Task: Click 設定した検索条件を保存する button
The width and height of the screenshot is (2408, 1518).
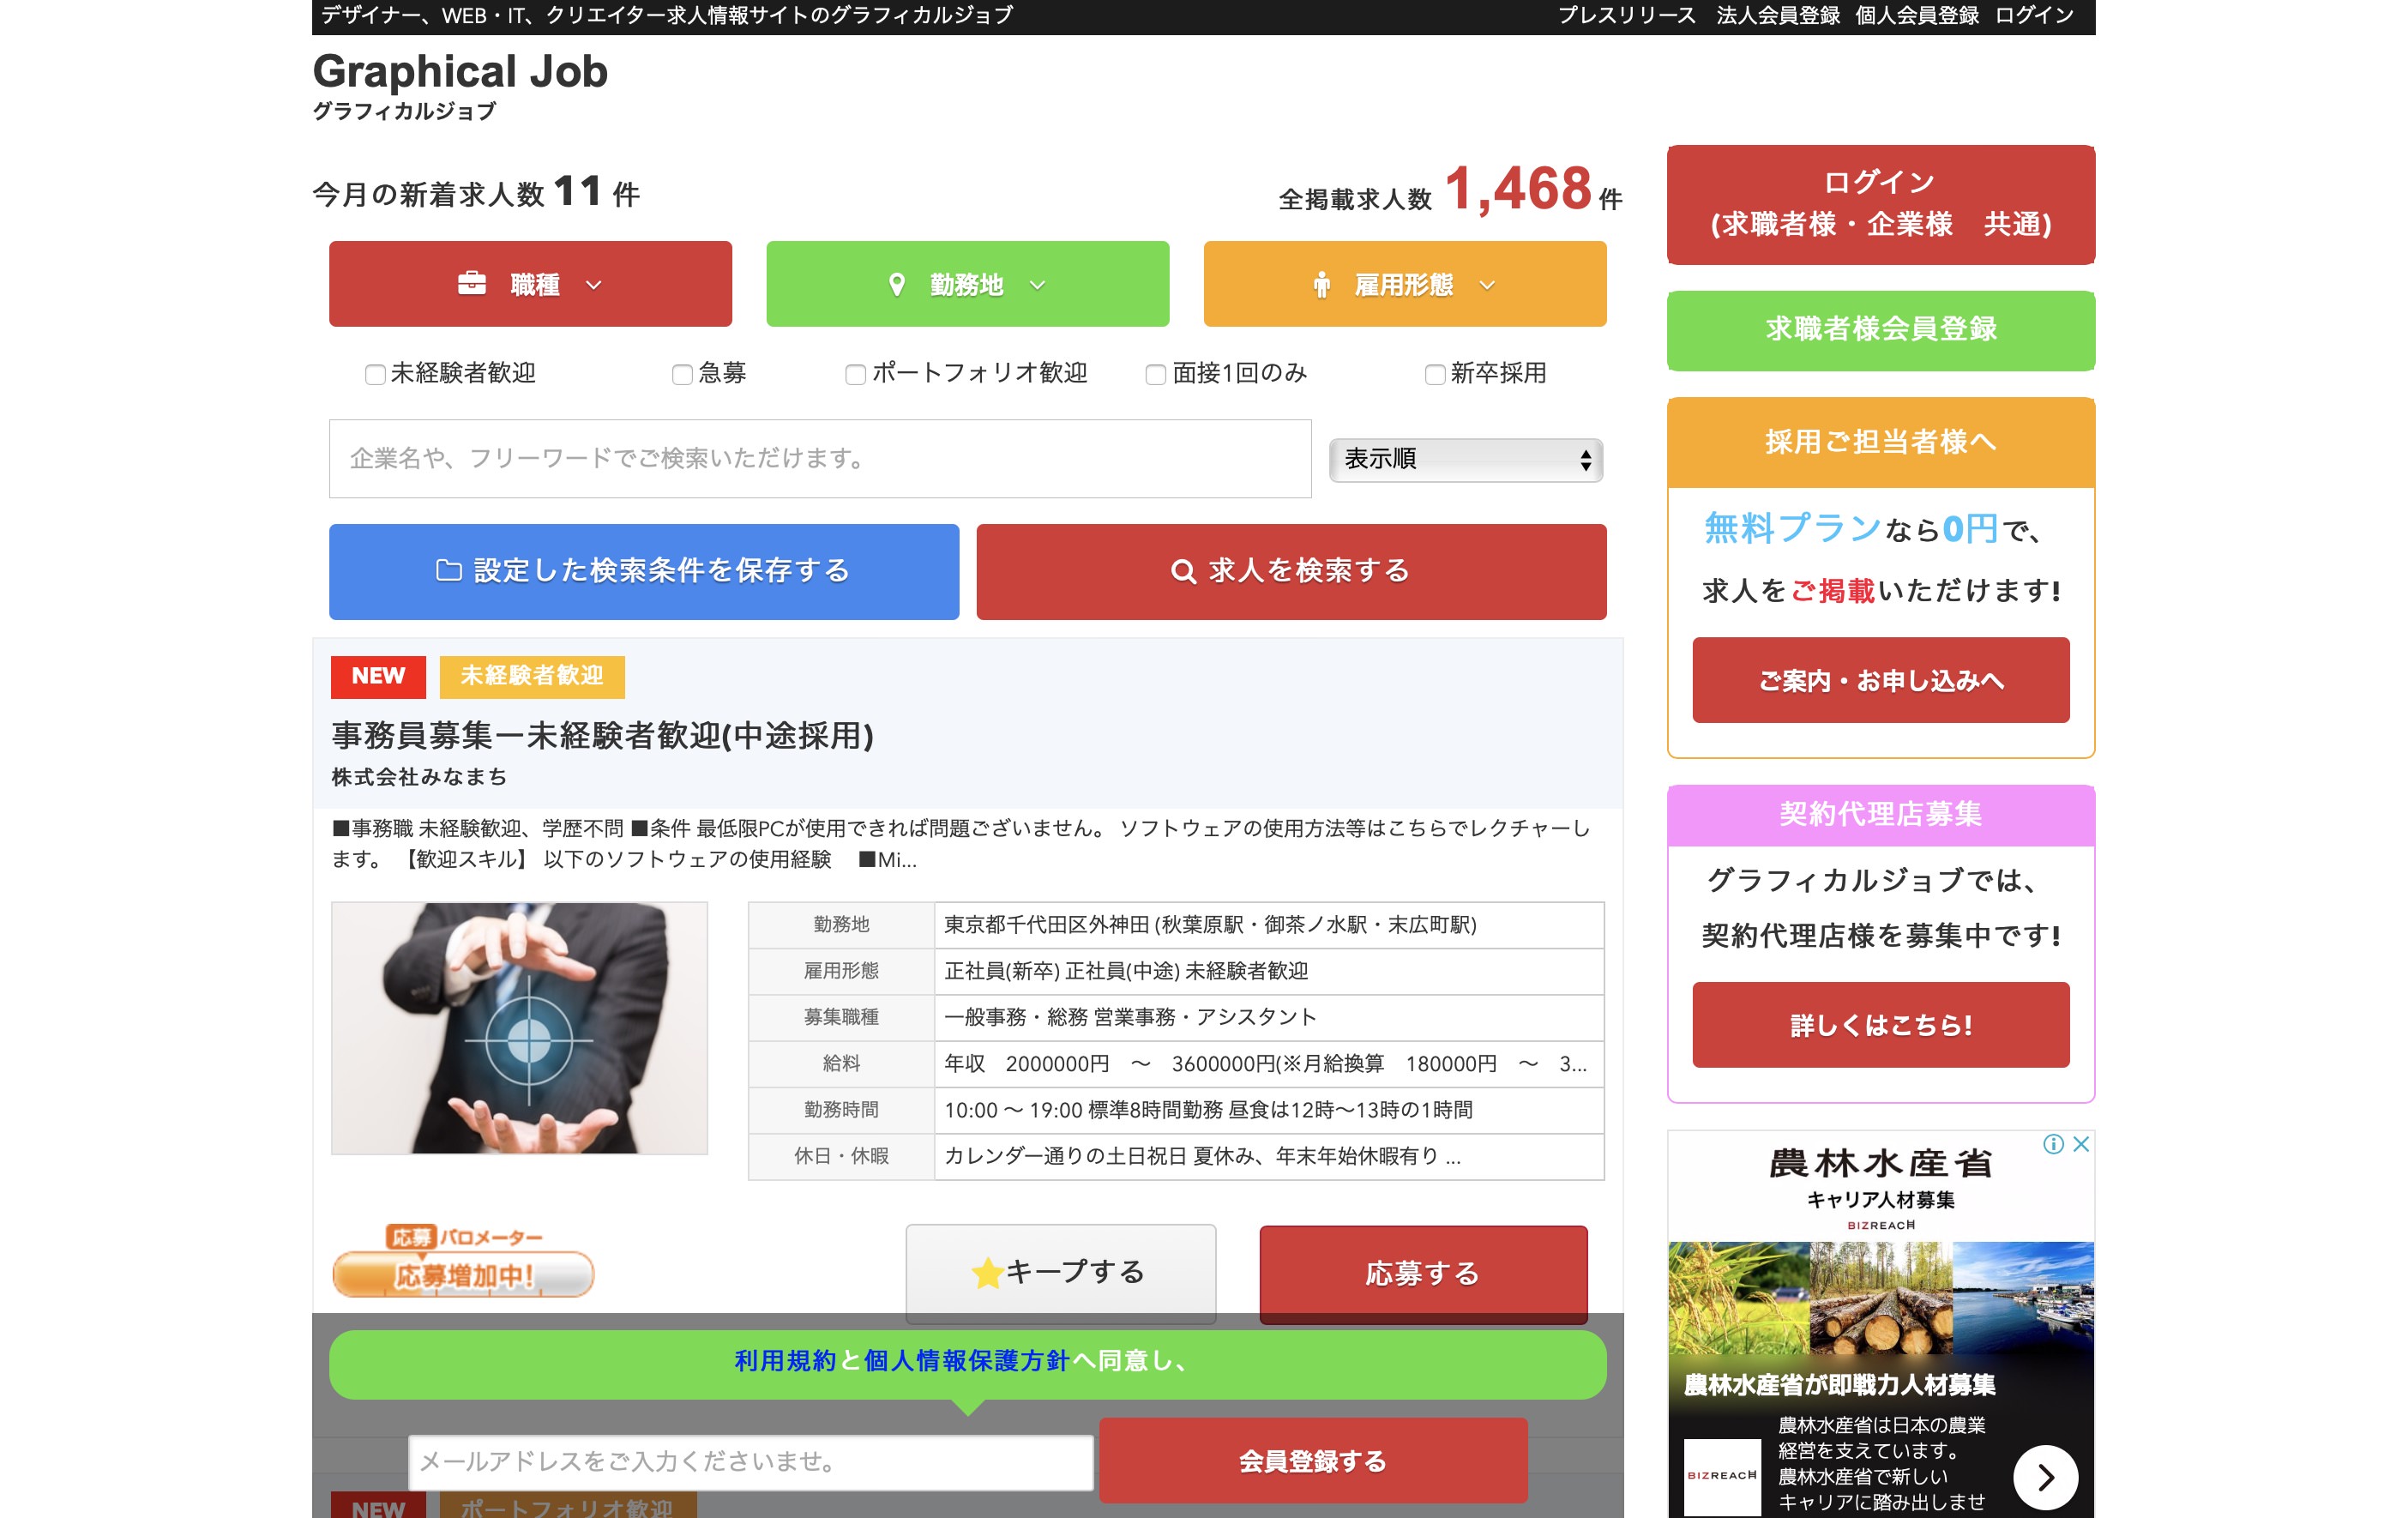Action: [x=644, y=571]
